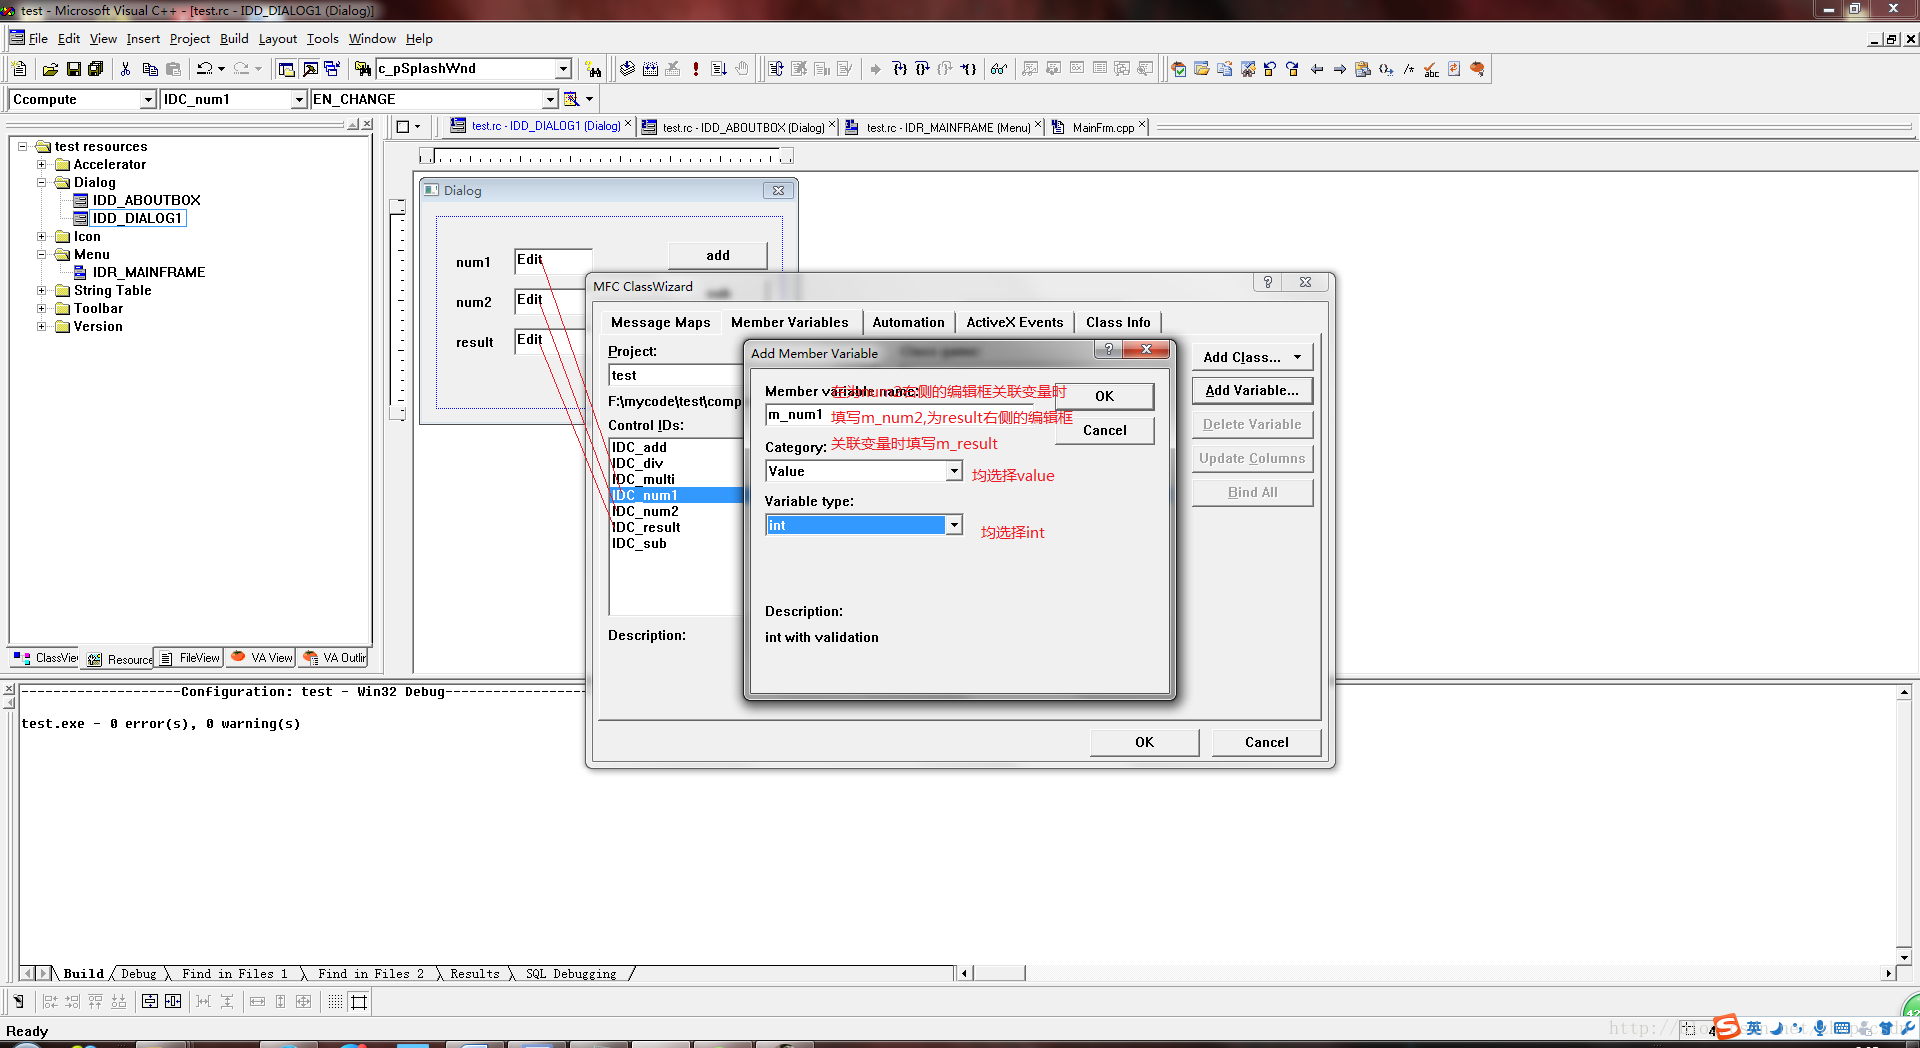
Task: Expand the Toolbar resource folder
Action: click(x=42, y=308)
